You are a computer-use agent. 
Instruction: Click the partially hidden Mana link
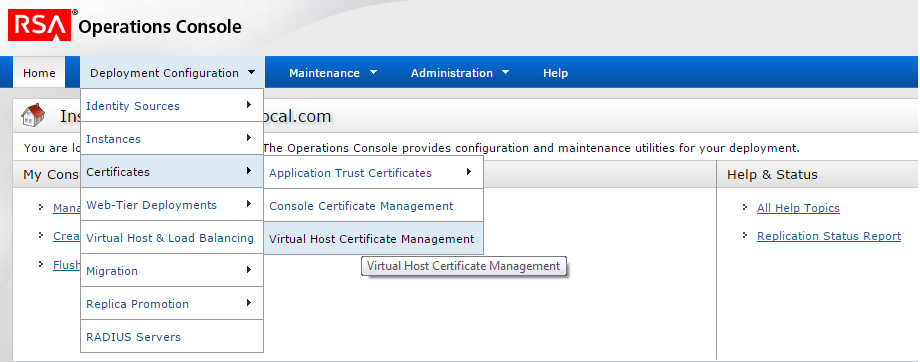66,208
